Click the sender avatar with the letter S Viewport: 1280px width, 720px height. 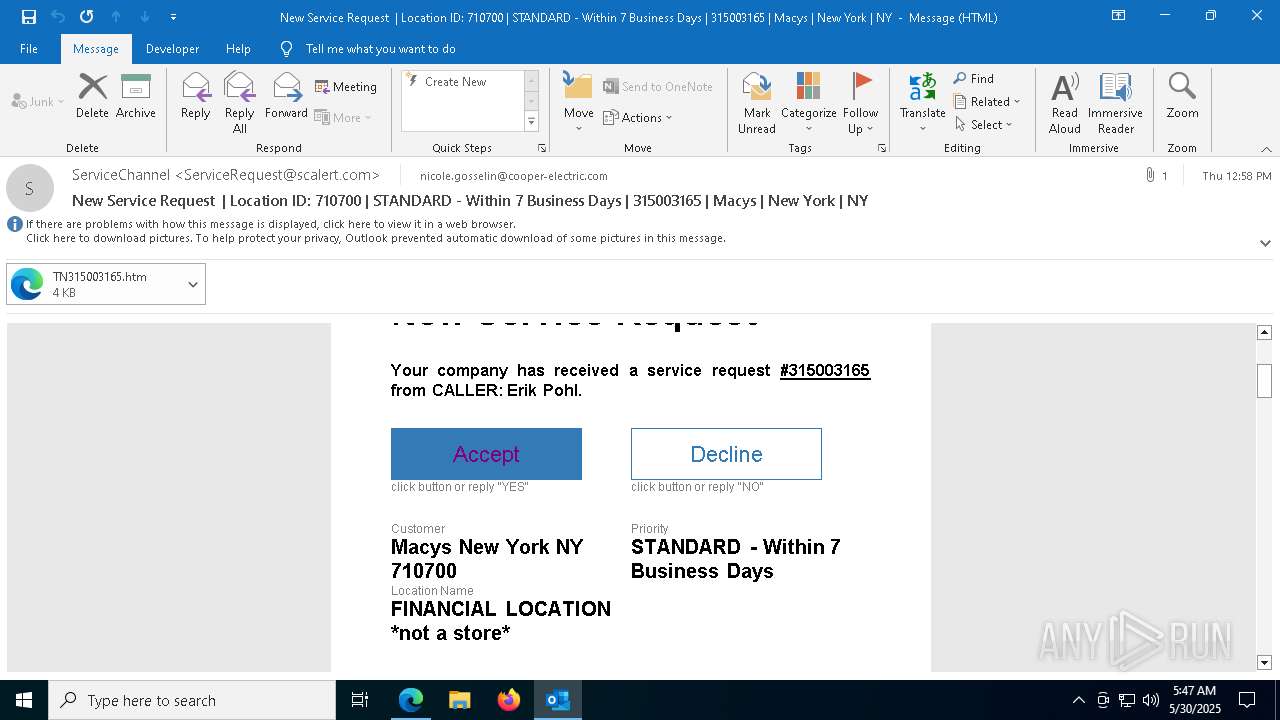coord(29,188)
